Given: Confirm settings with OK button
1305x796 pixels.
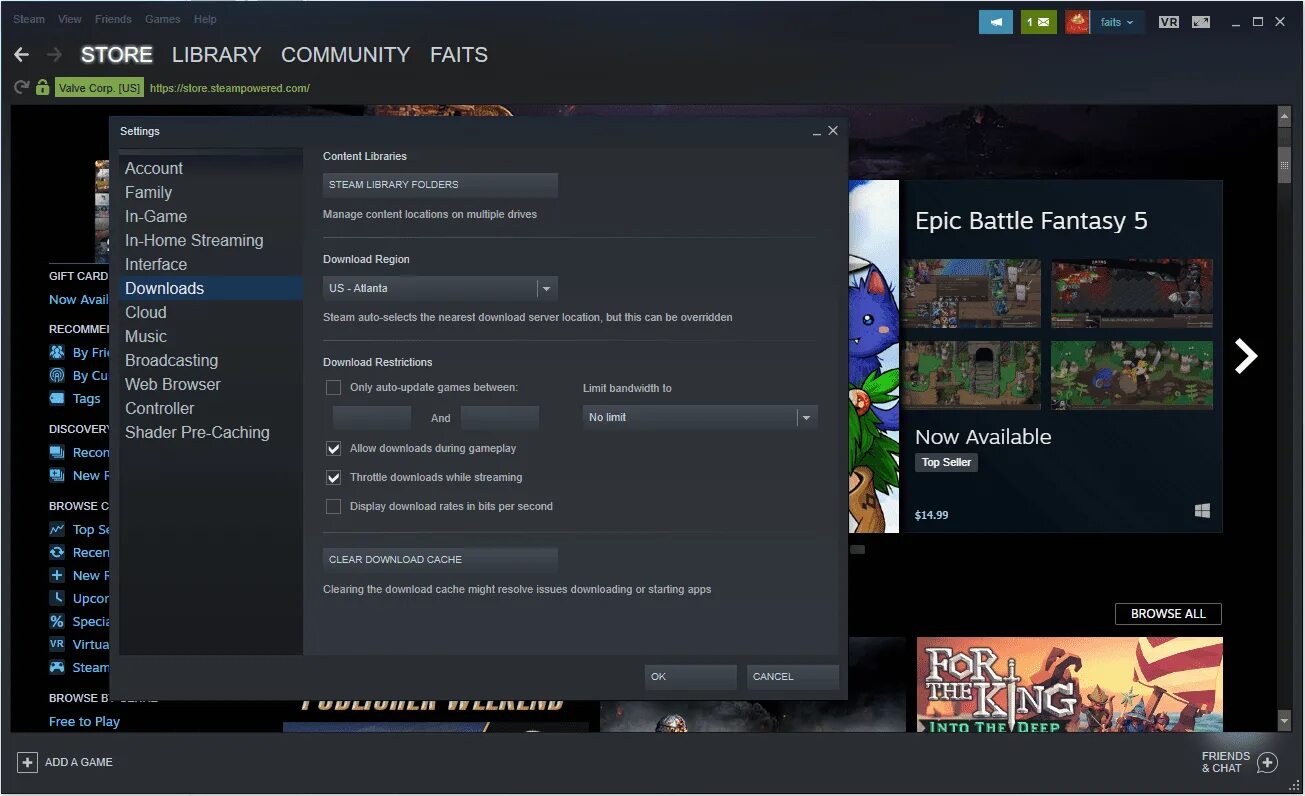Looking at the screenshot, I should click(690, 677).
